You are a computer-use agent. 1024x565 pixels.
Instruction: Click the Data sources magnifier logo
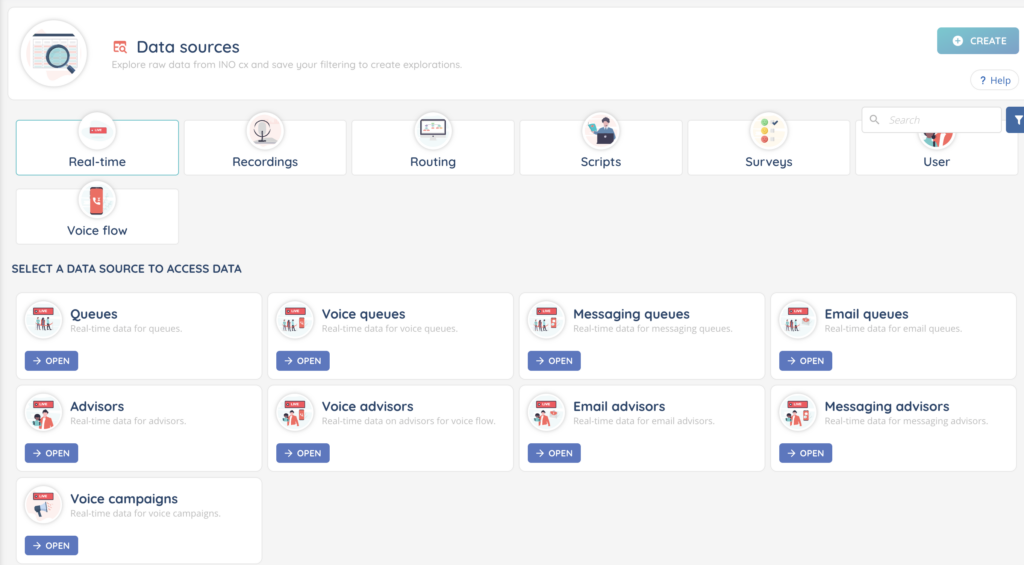tap(54, 52)
